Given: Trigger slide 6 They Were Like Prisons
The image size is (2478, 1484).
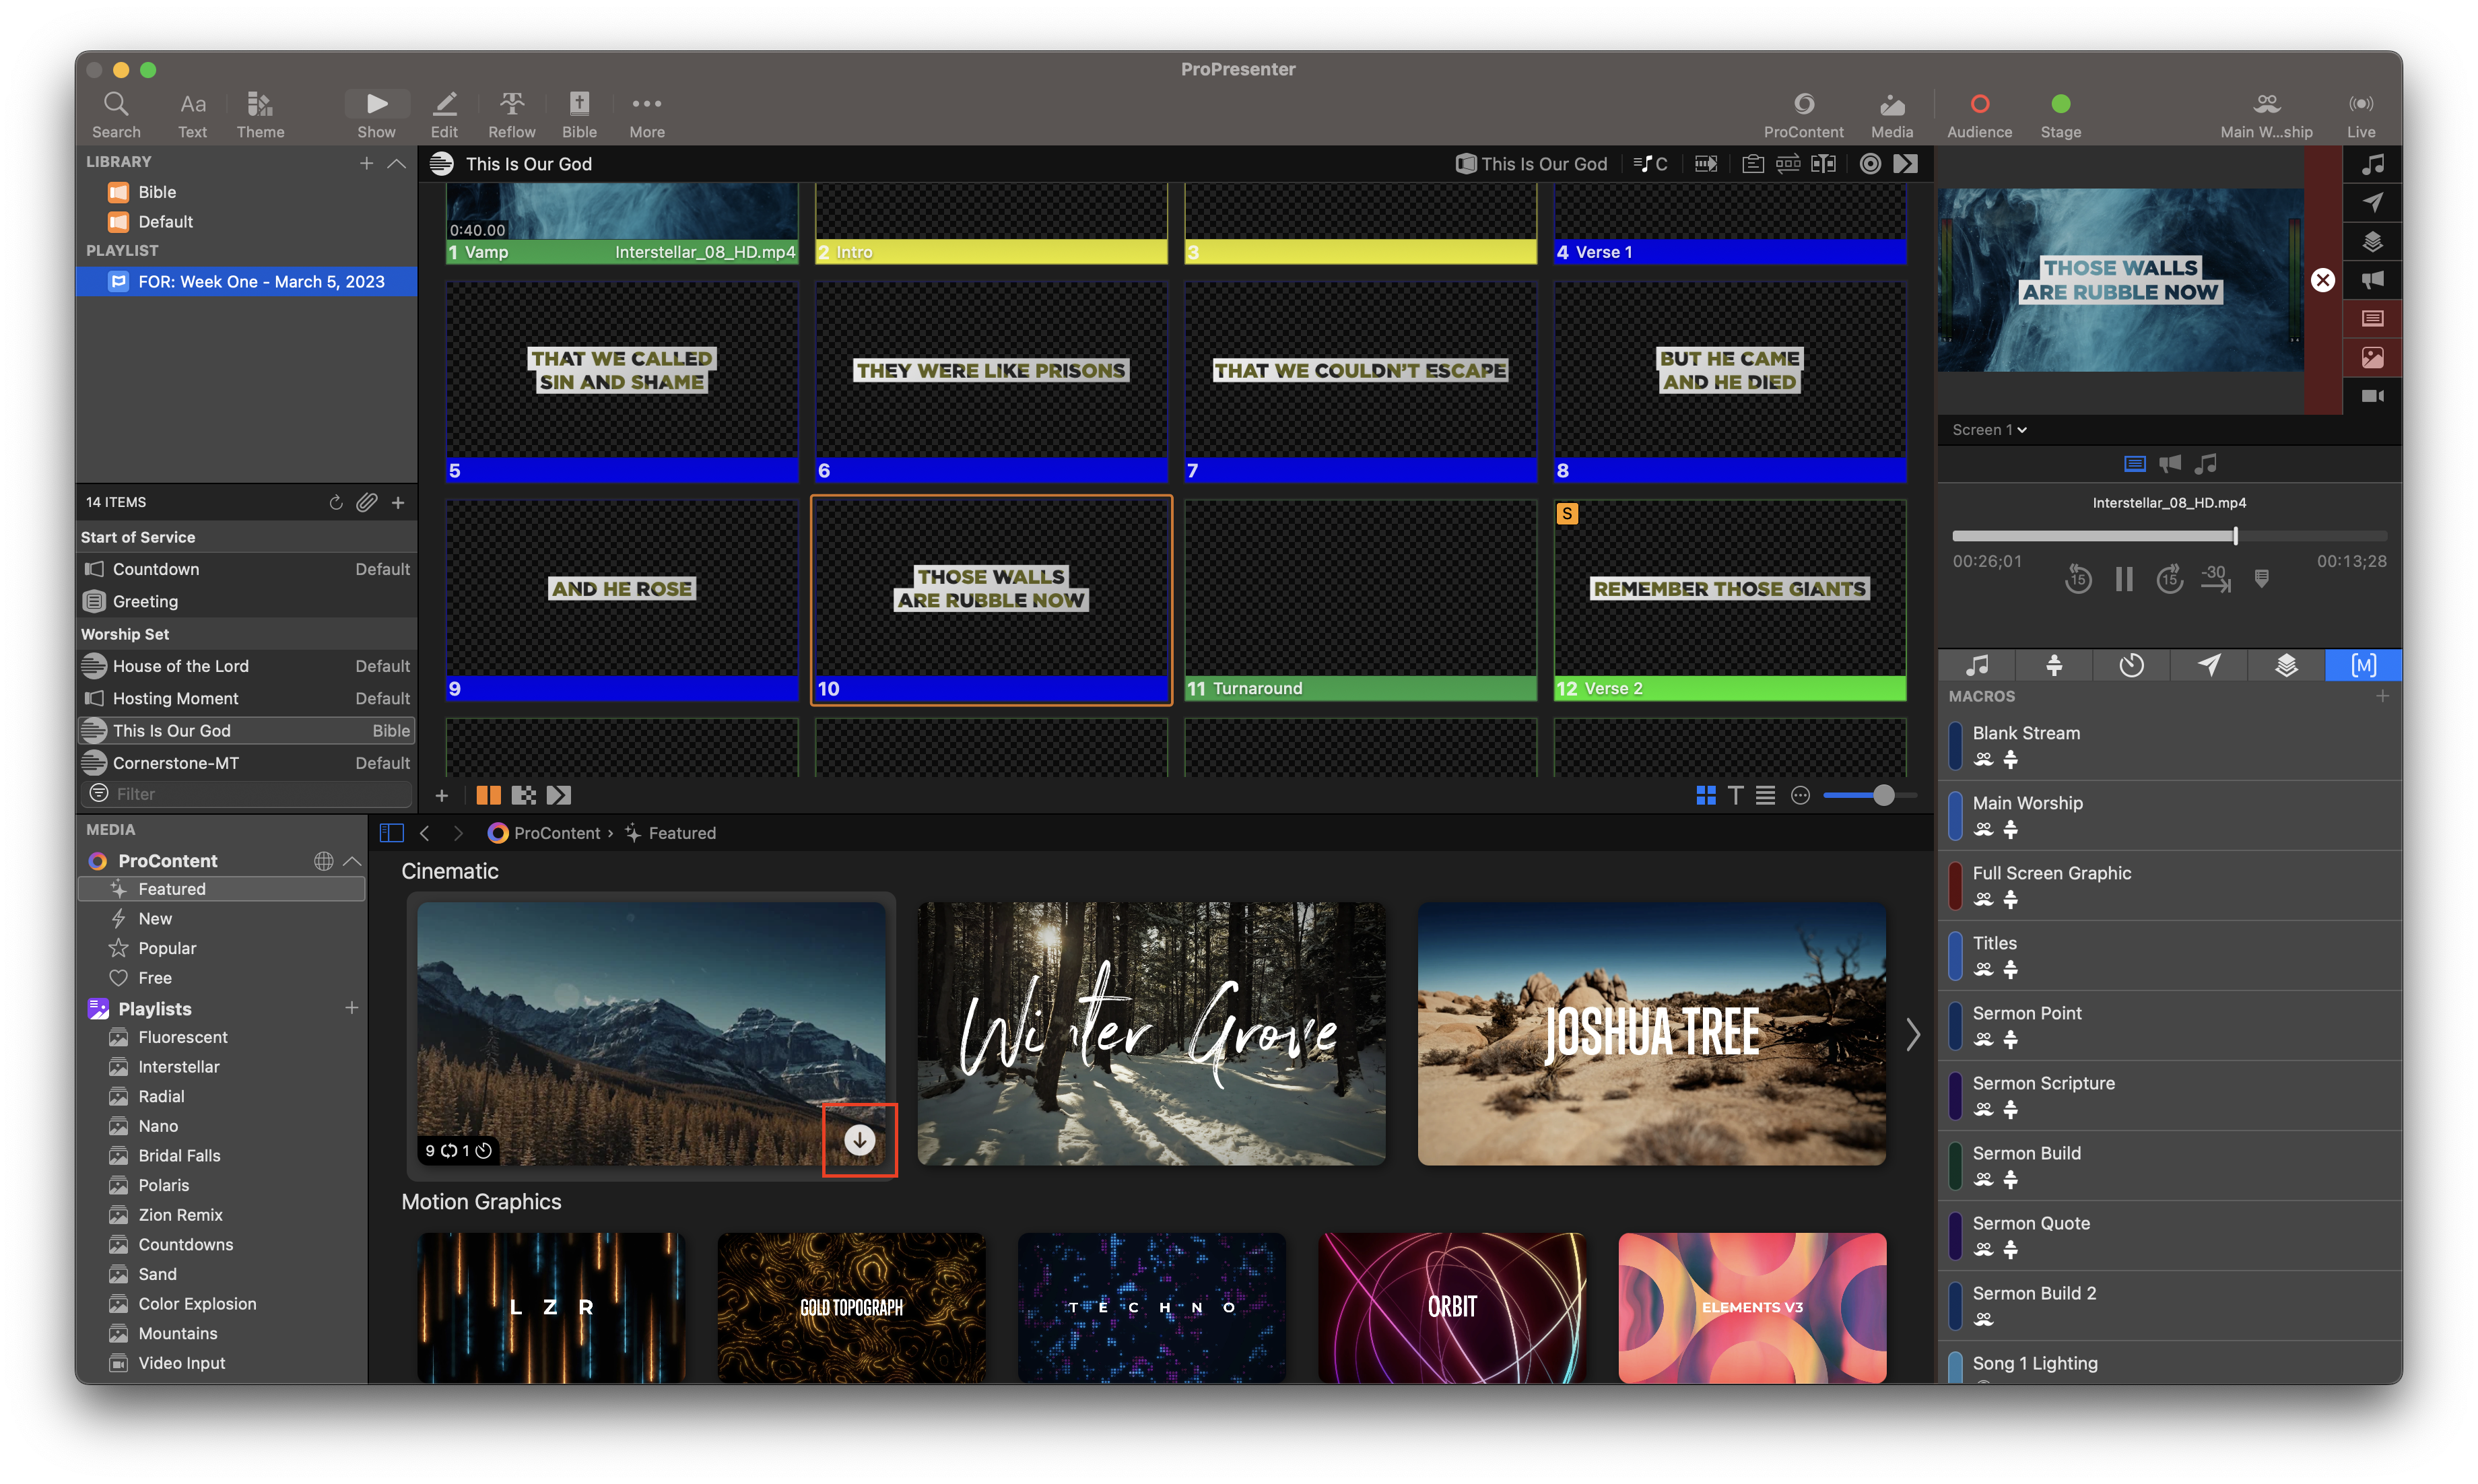Looking at the screenshot, I should 991,381.
